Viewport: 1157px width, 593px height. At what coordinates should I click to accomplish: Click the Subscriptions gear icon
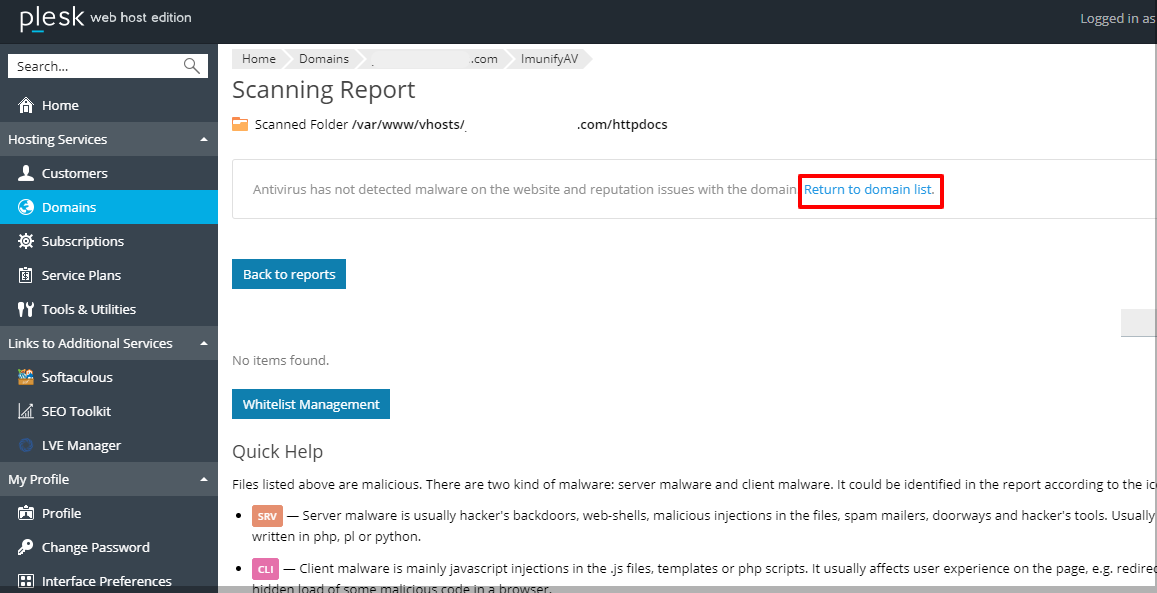[x=26, y=241]
